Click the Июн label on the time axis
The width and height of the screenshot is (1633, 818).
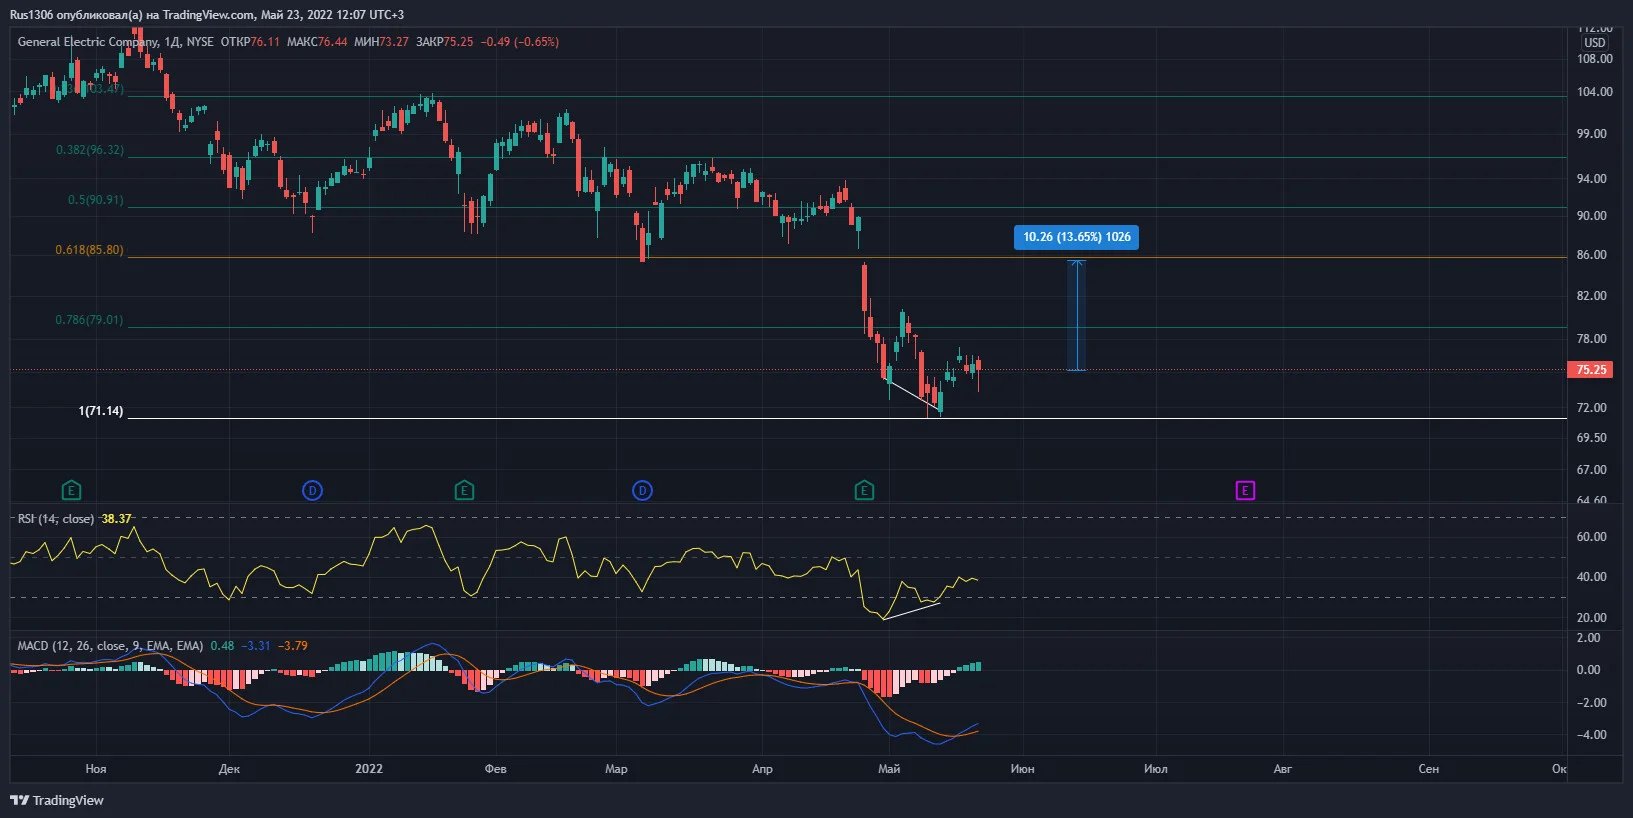(1022, 769)
